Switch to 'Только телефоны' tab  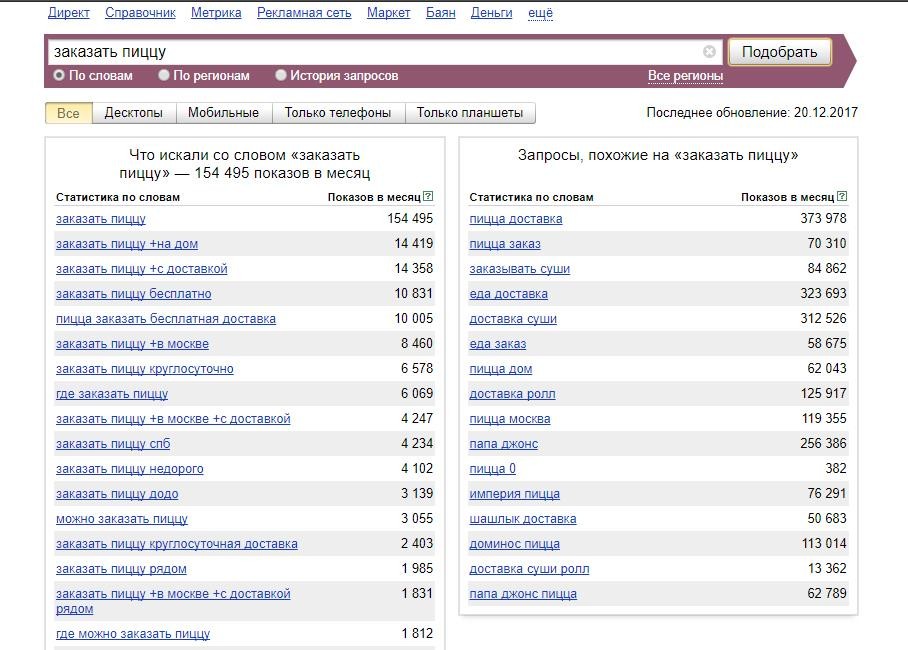(338, 113)
